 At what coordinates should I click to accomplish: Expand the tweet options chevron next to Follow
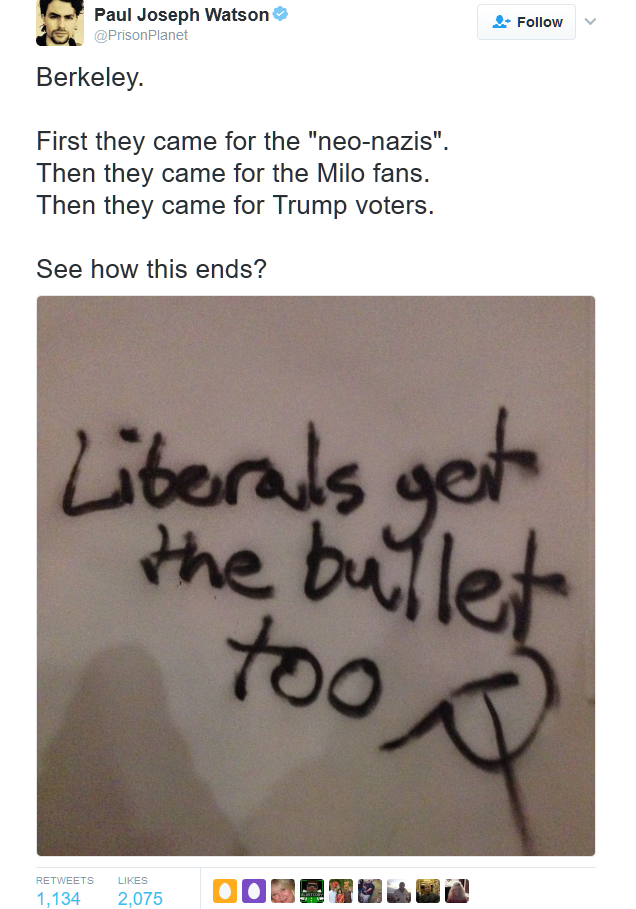pos(590,21)
